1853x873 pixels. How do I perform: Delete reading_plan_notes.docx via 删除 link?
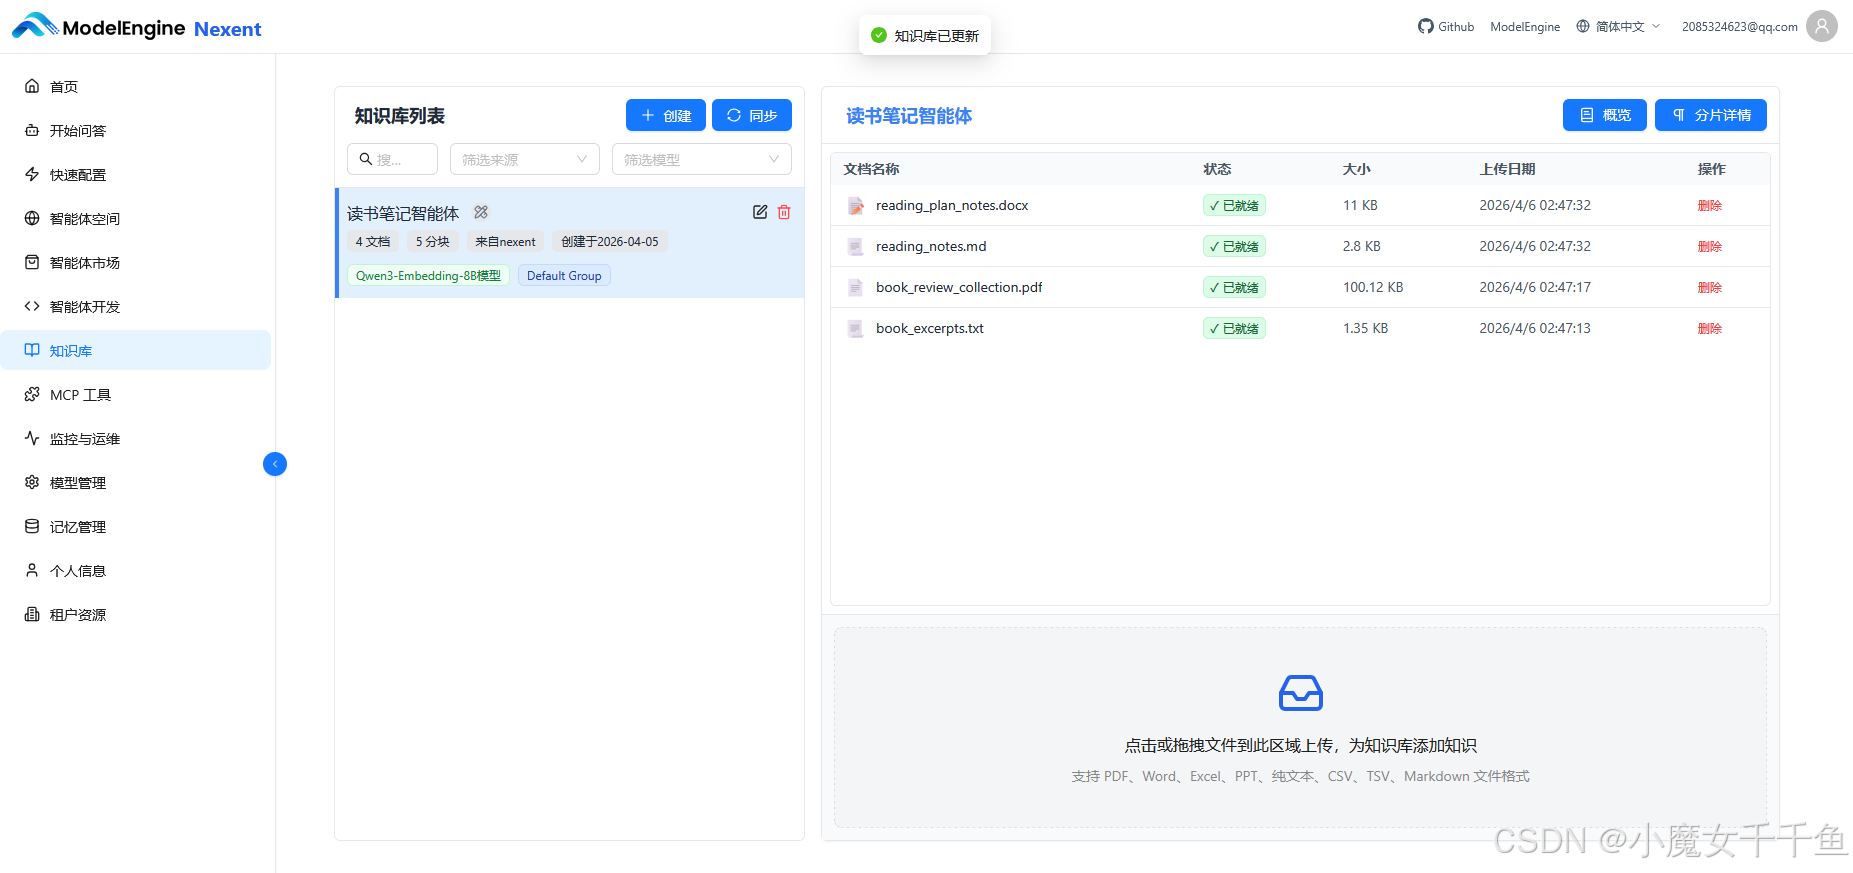point(1709,205)
